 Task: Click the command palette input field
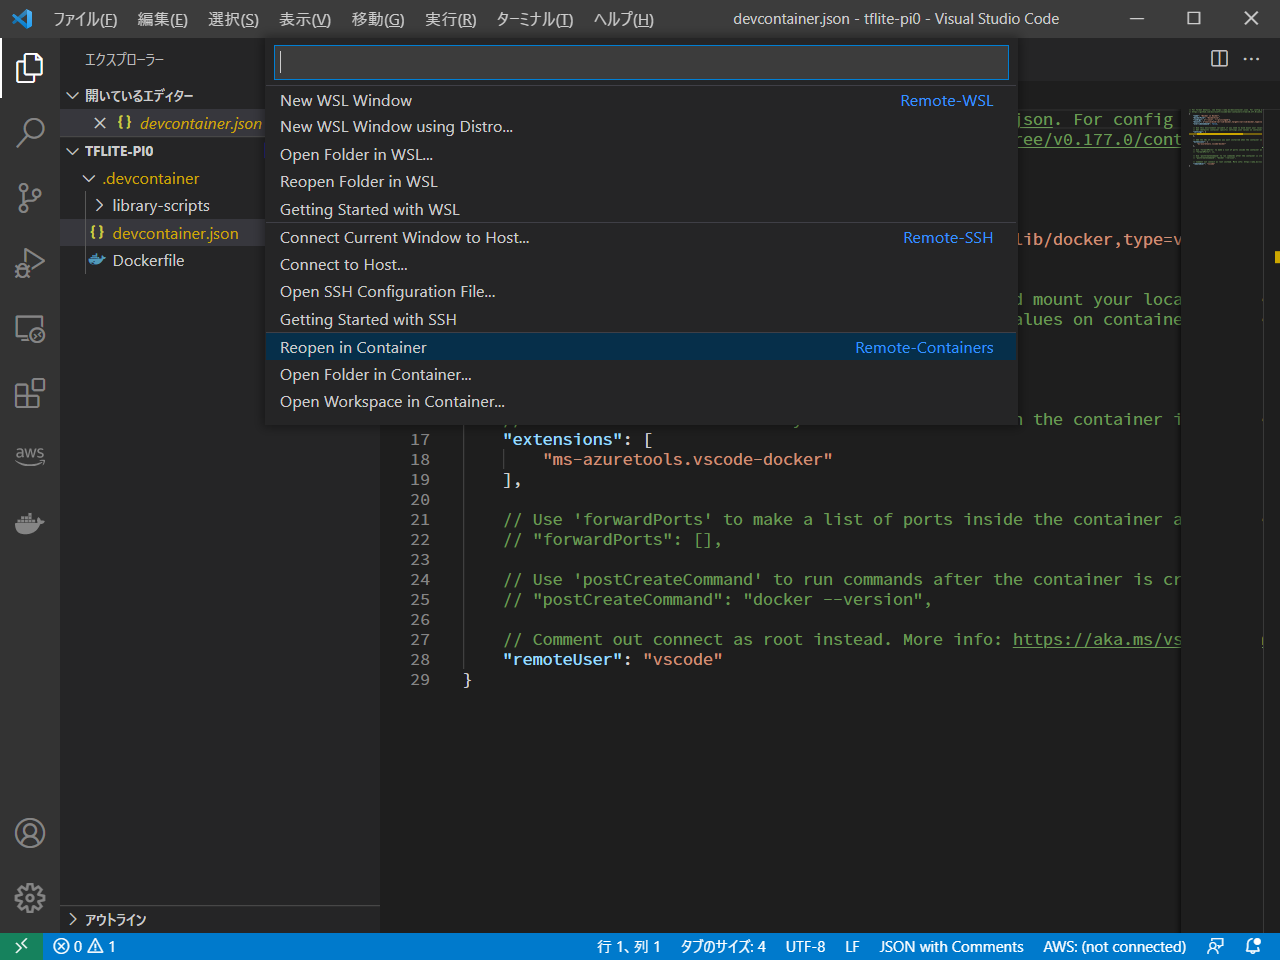pyautogui.click(x=640, y=62)
